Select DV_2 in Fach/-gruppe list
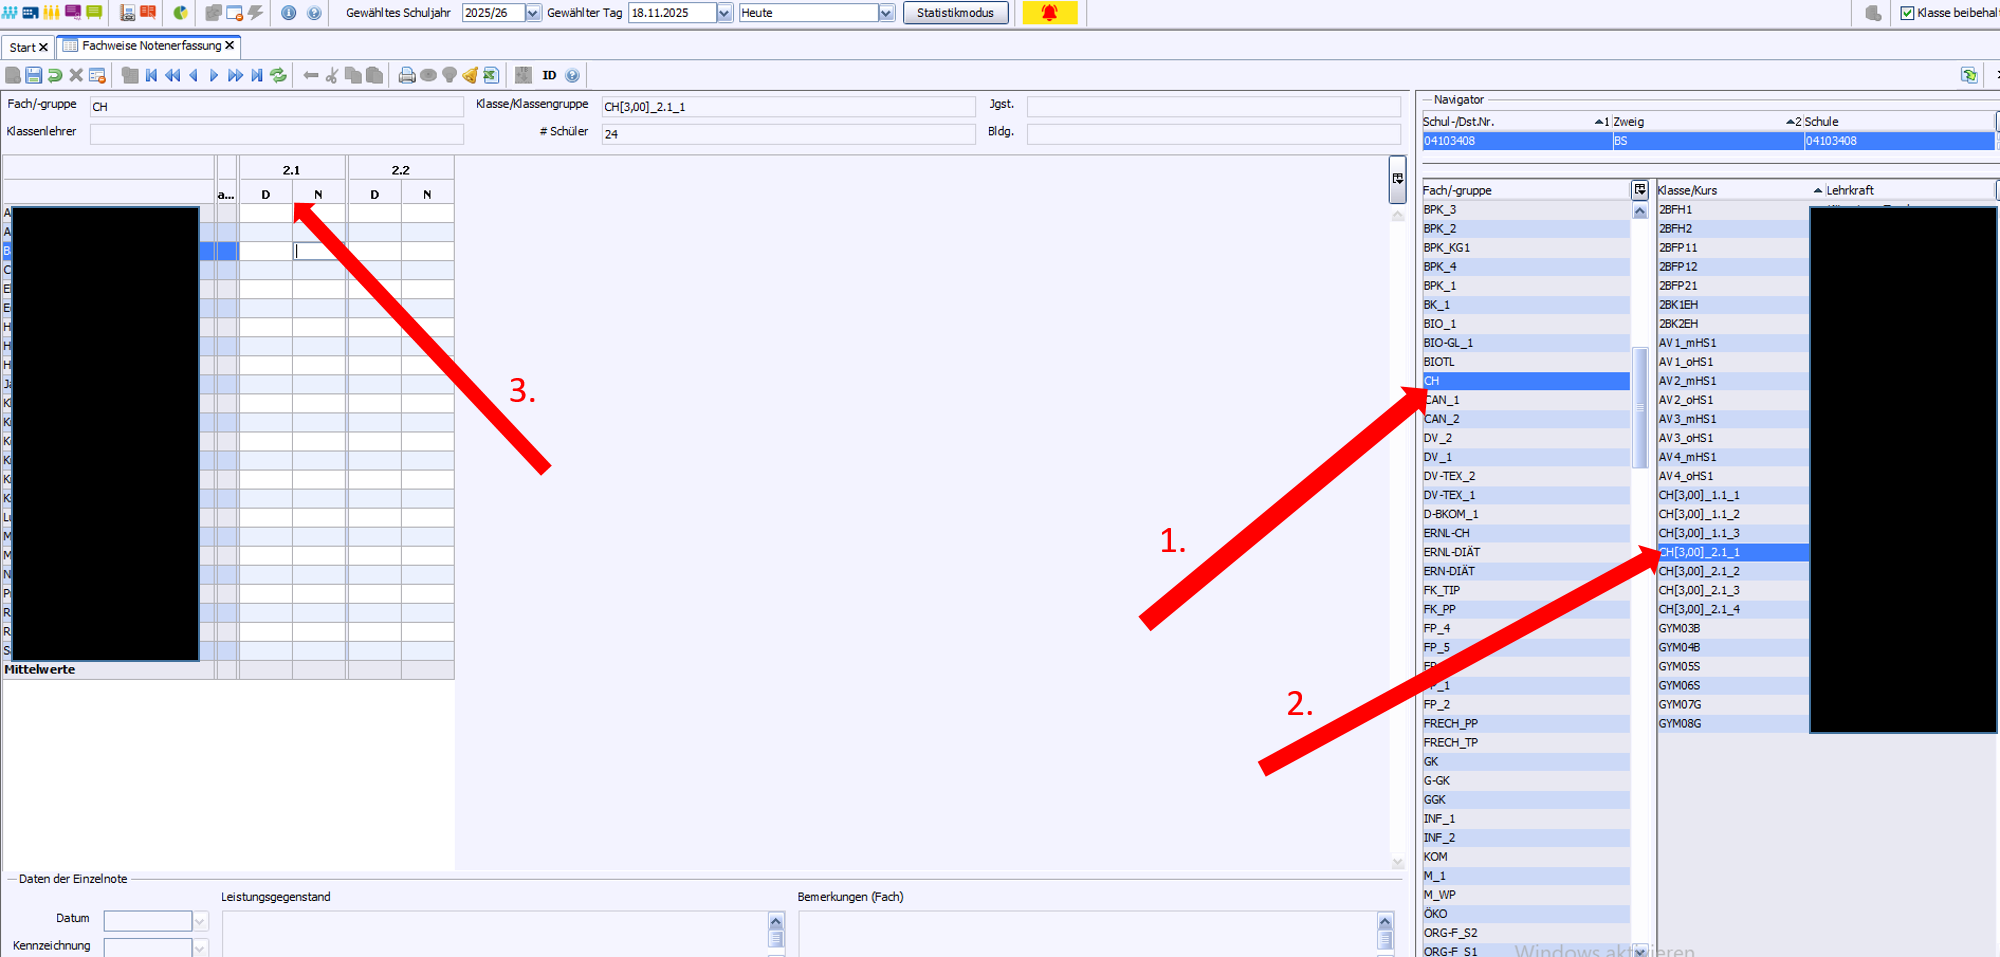This screenshot has height=957, width=2000. (x=1438, y=438)
